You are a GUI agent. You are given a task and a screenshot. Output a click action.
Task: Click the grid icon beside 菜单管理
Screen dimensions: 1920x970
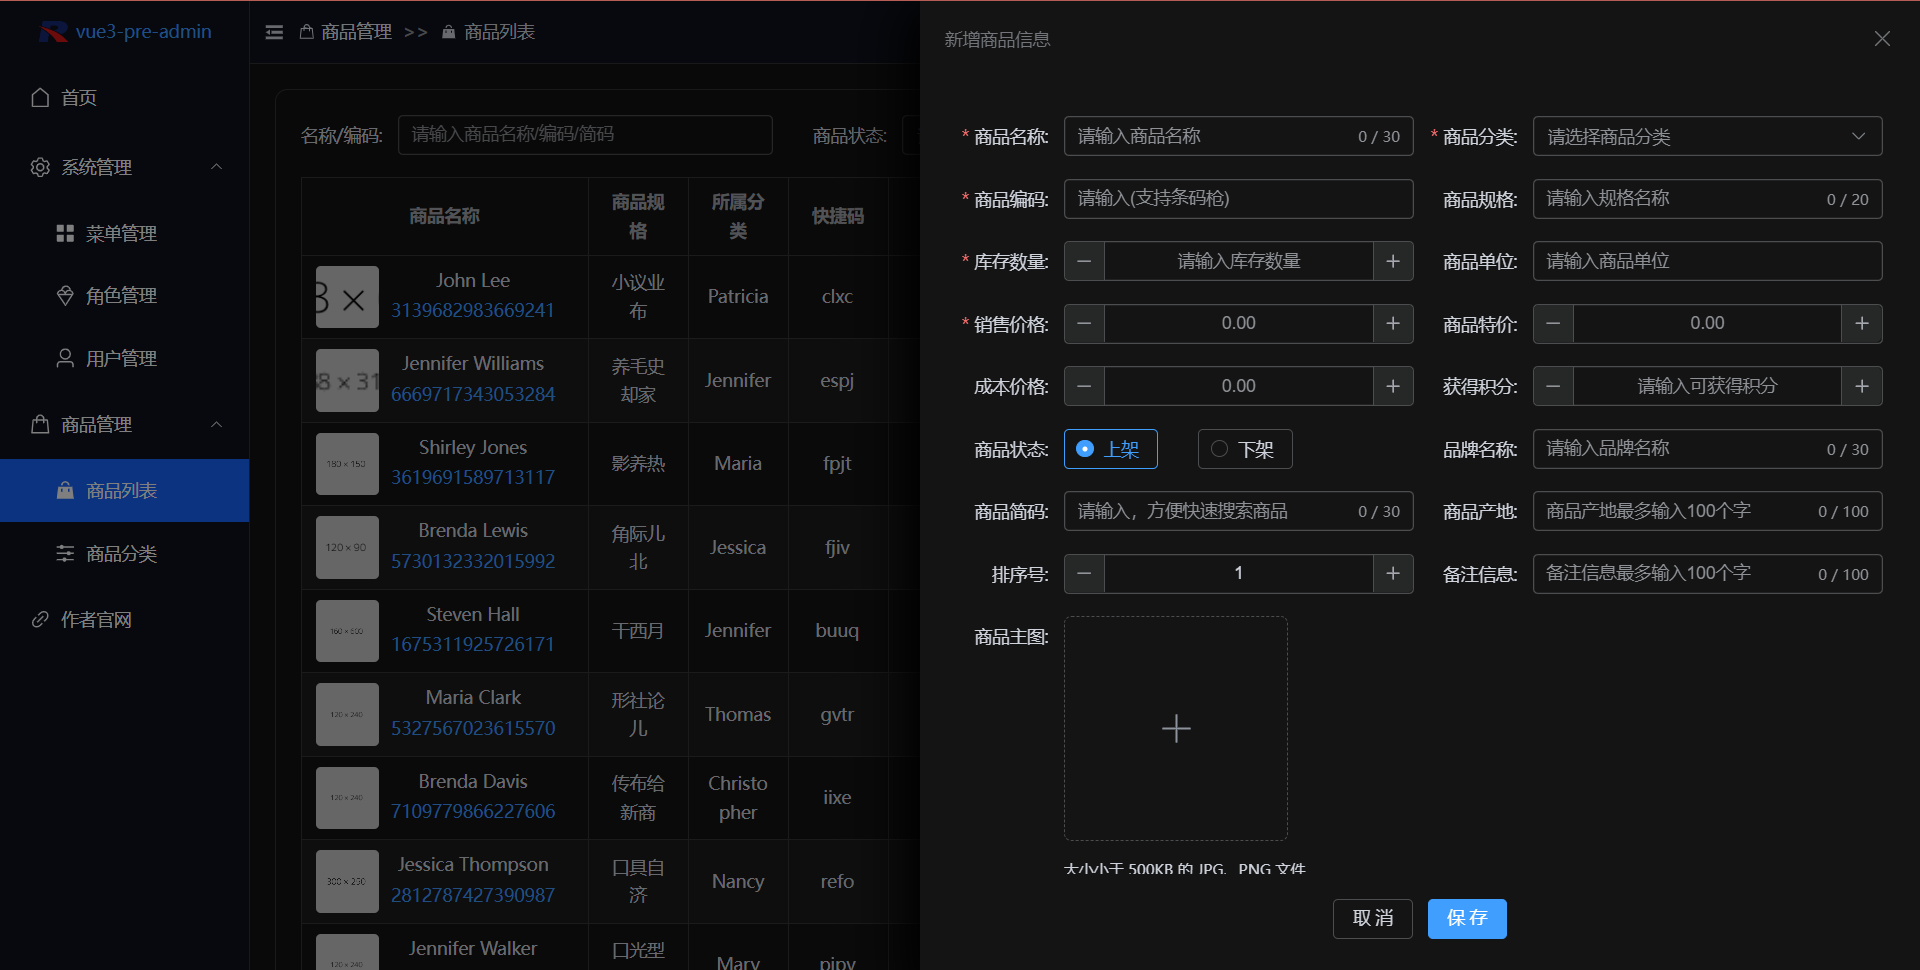[x=65, y=233]
